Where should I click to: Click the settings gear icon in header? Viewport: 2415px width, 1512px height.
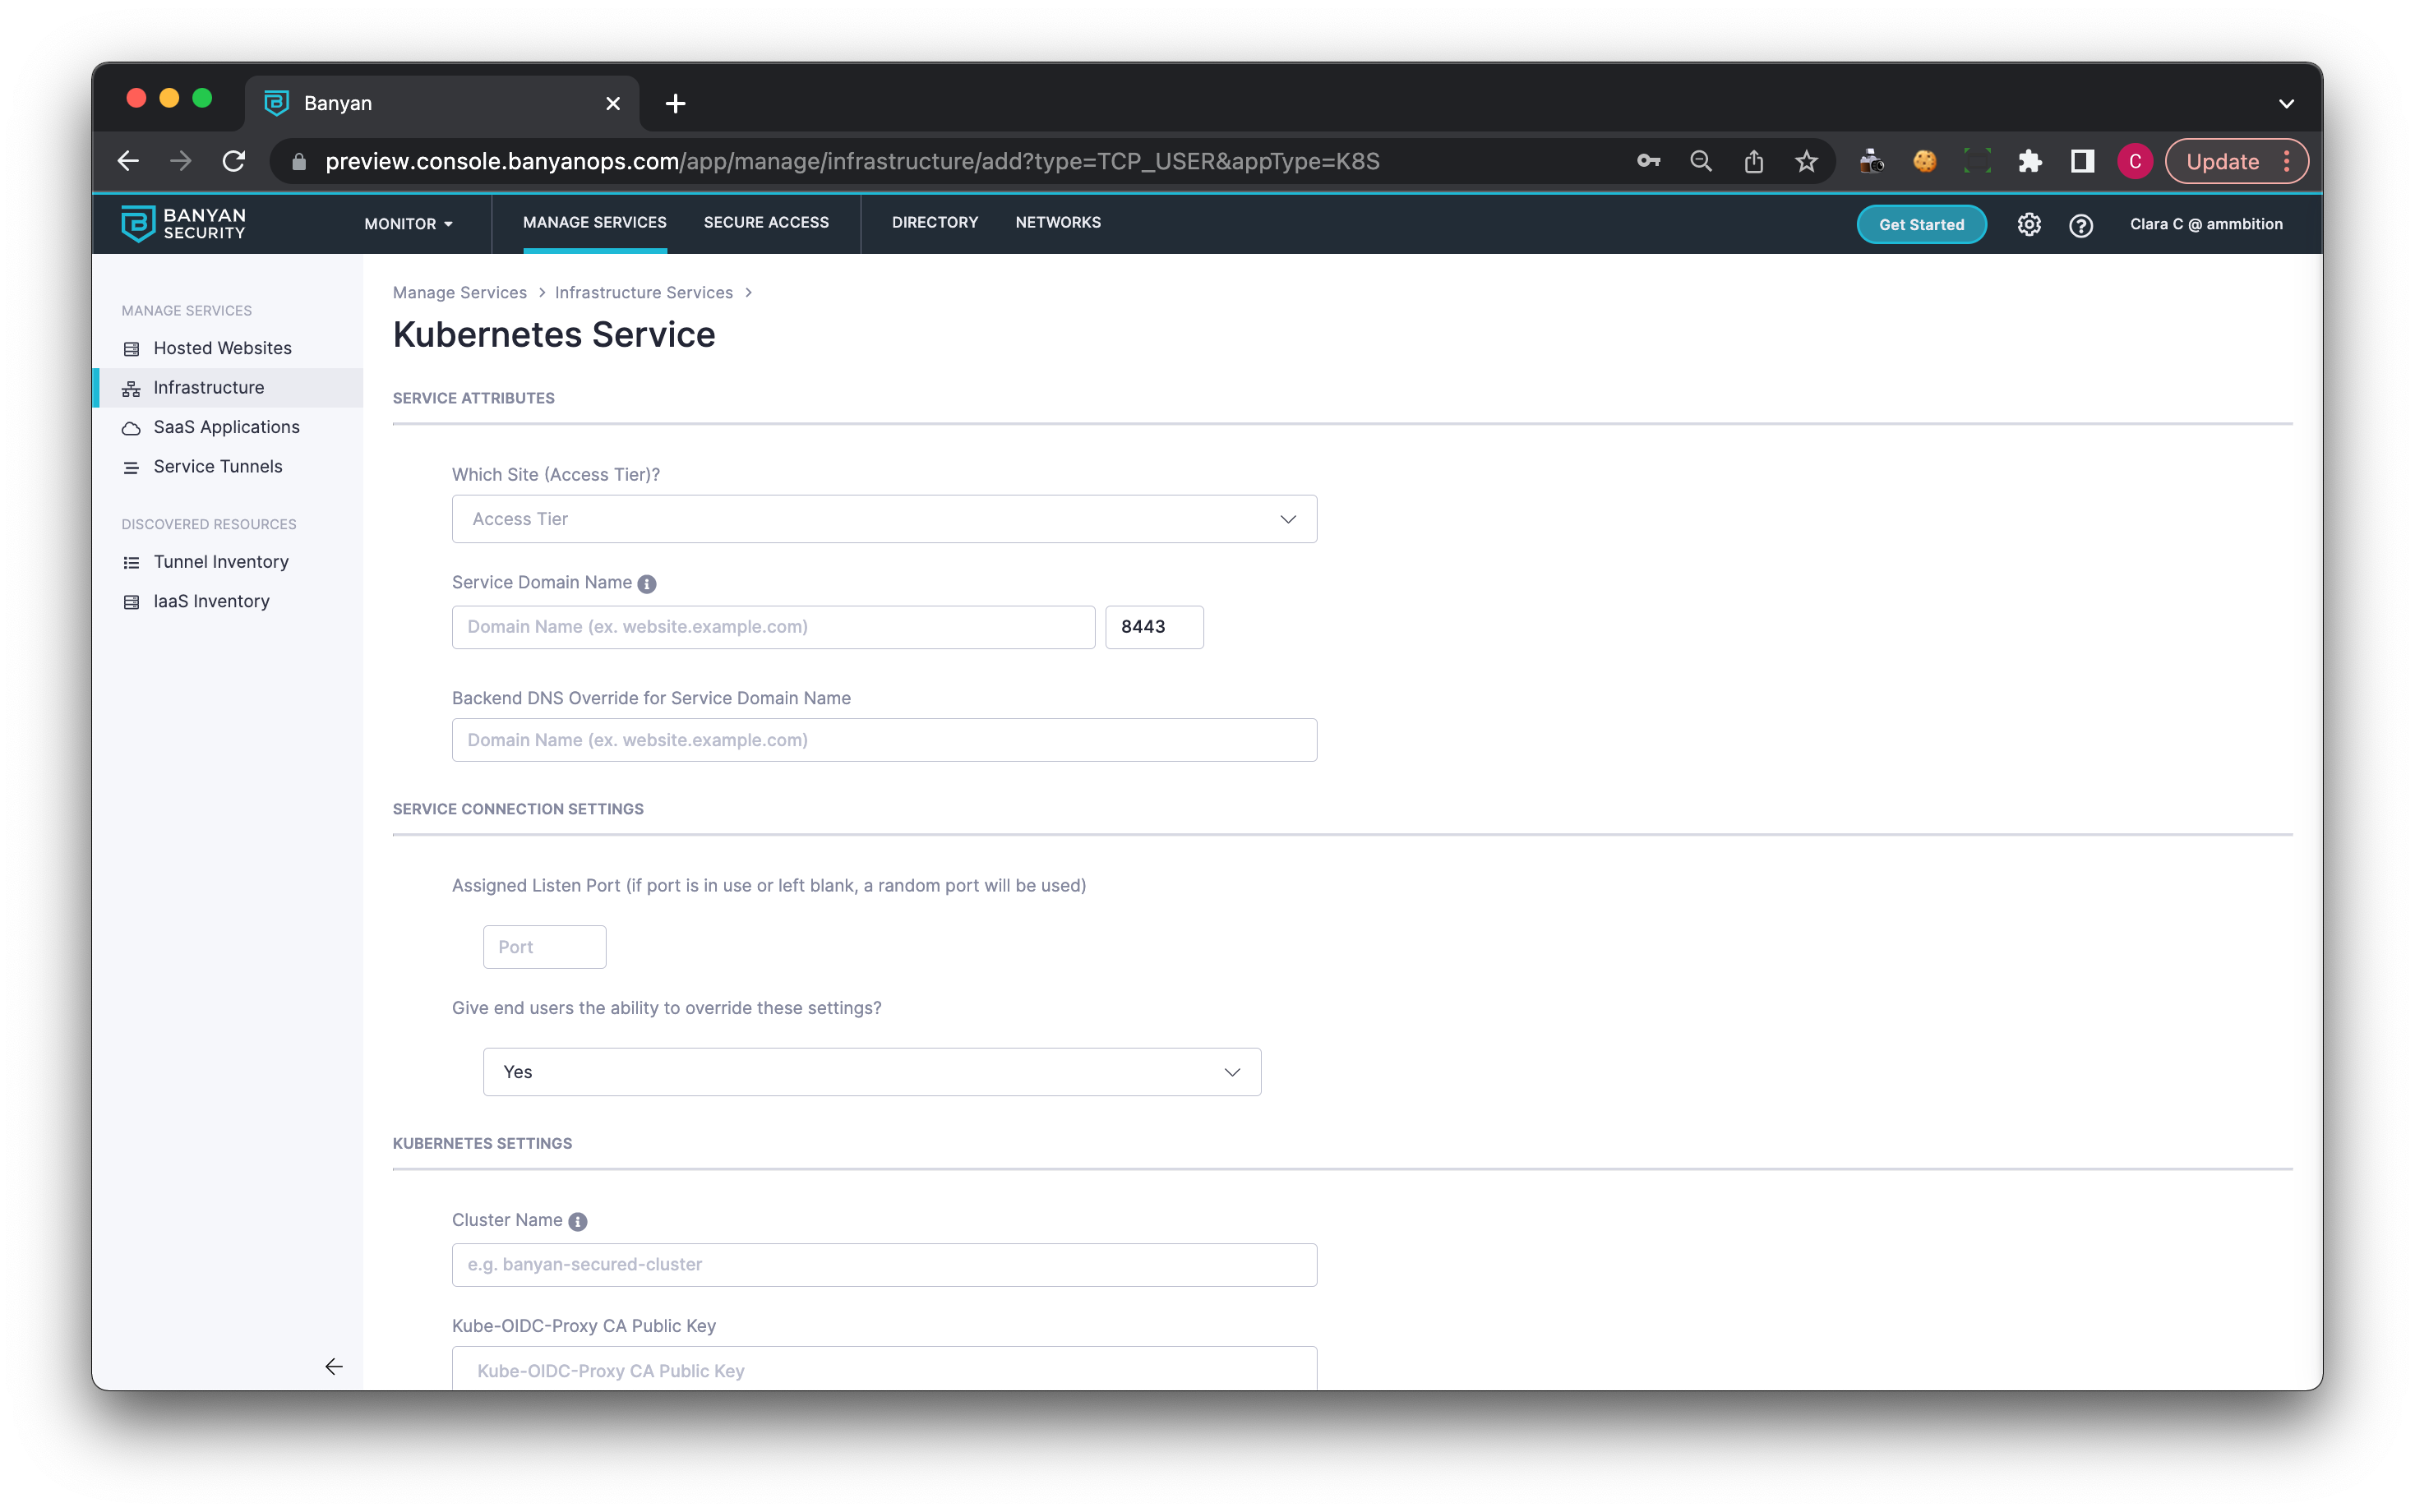point(2028,224)
